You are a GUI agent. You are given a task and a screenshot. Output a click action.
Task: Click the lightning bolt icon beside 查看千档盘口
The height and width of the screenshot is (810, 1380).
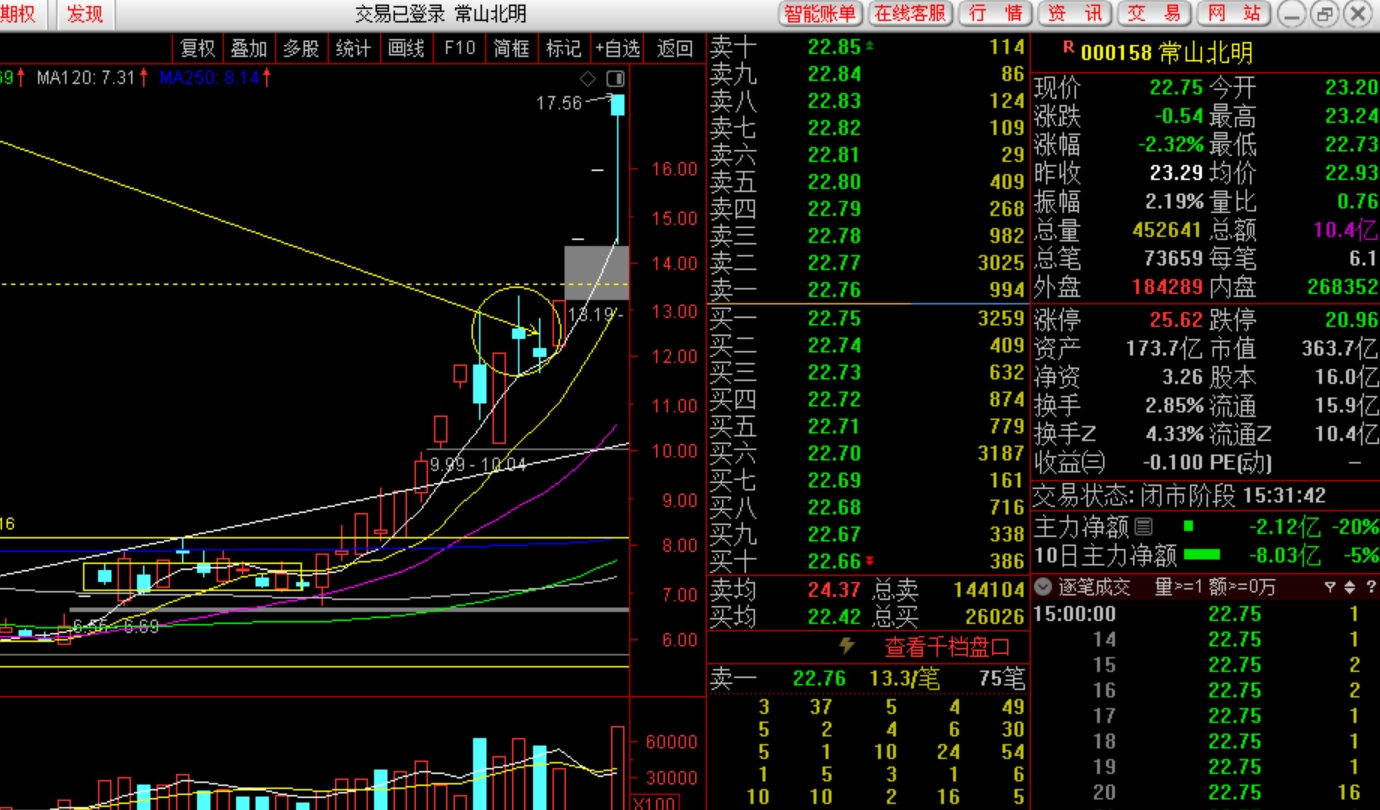847,646
